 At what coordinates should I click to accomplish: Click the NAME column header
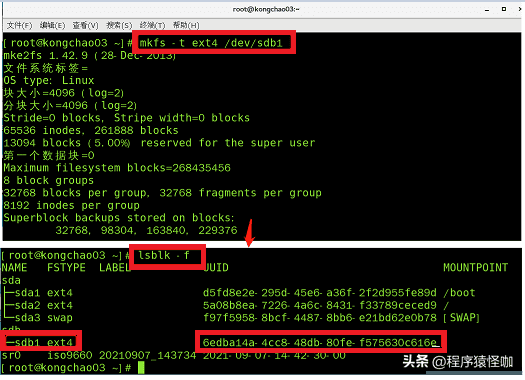tap(14, 268)
